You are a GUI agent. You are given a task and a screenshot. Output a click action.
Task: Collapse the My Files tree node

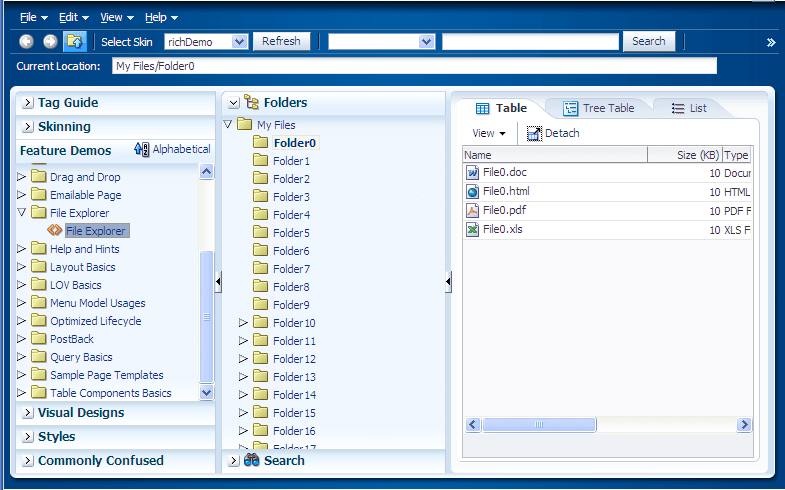(x=228, y=124)
